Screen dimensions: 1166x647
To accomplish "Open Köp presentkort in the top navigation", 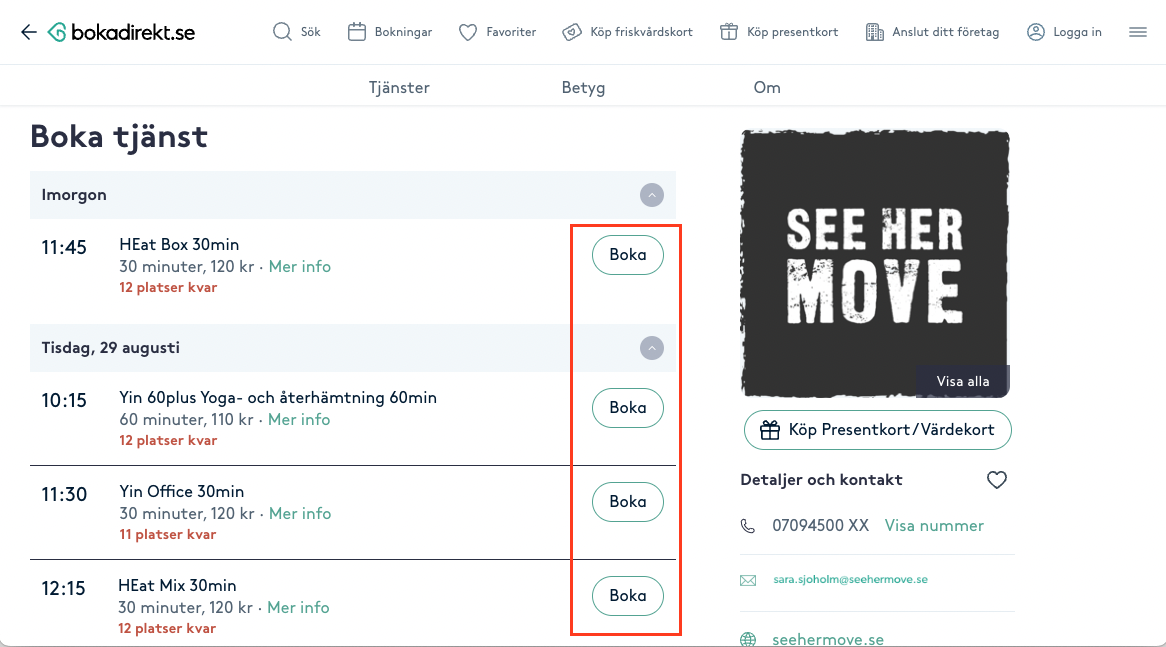I will (792, 32).
